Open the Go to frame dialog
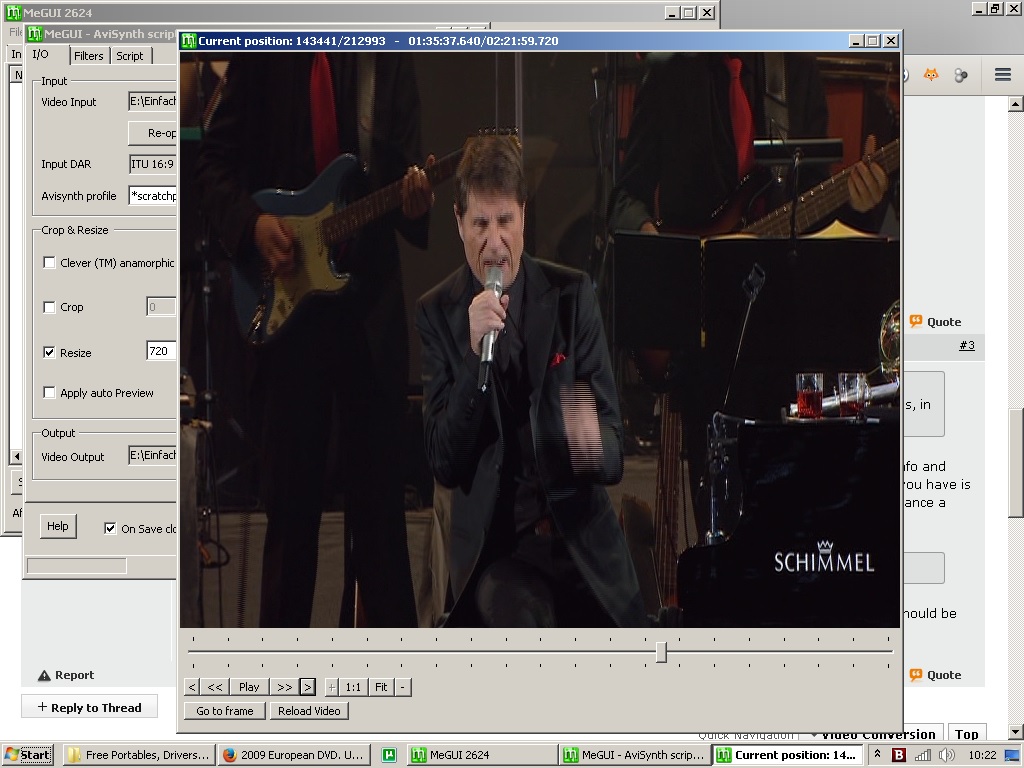 point(225,711)
